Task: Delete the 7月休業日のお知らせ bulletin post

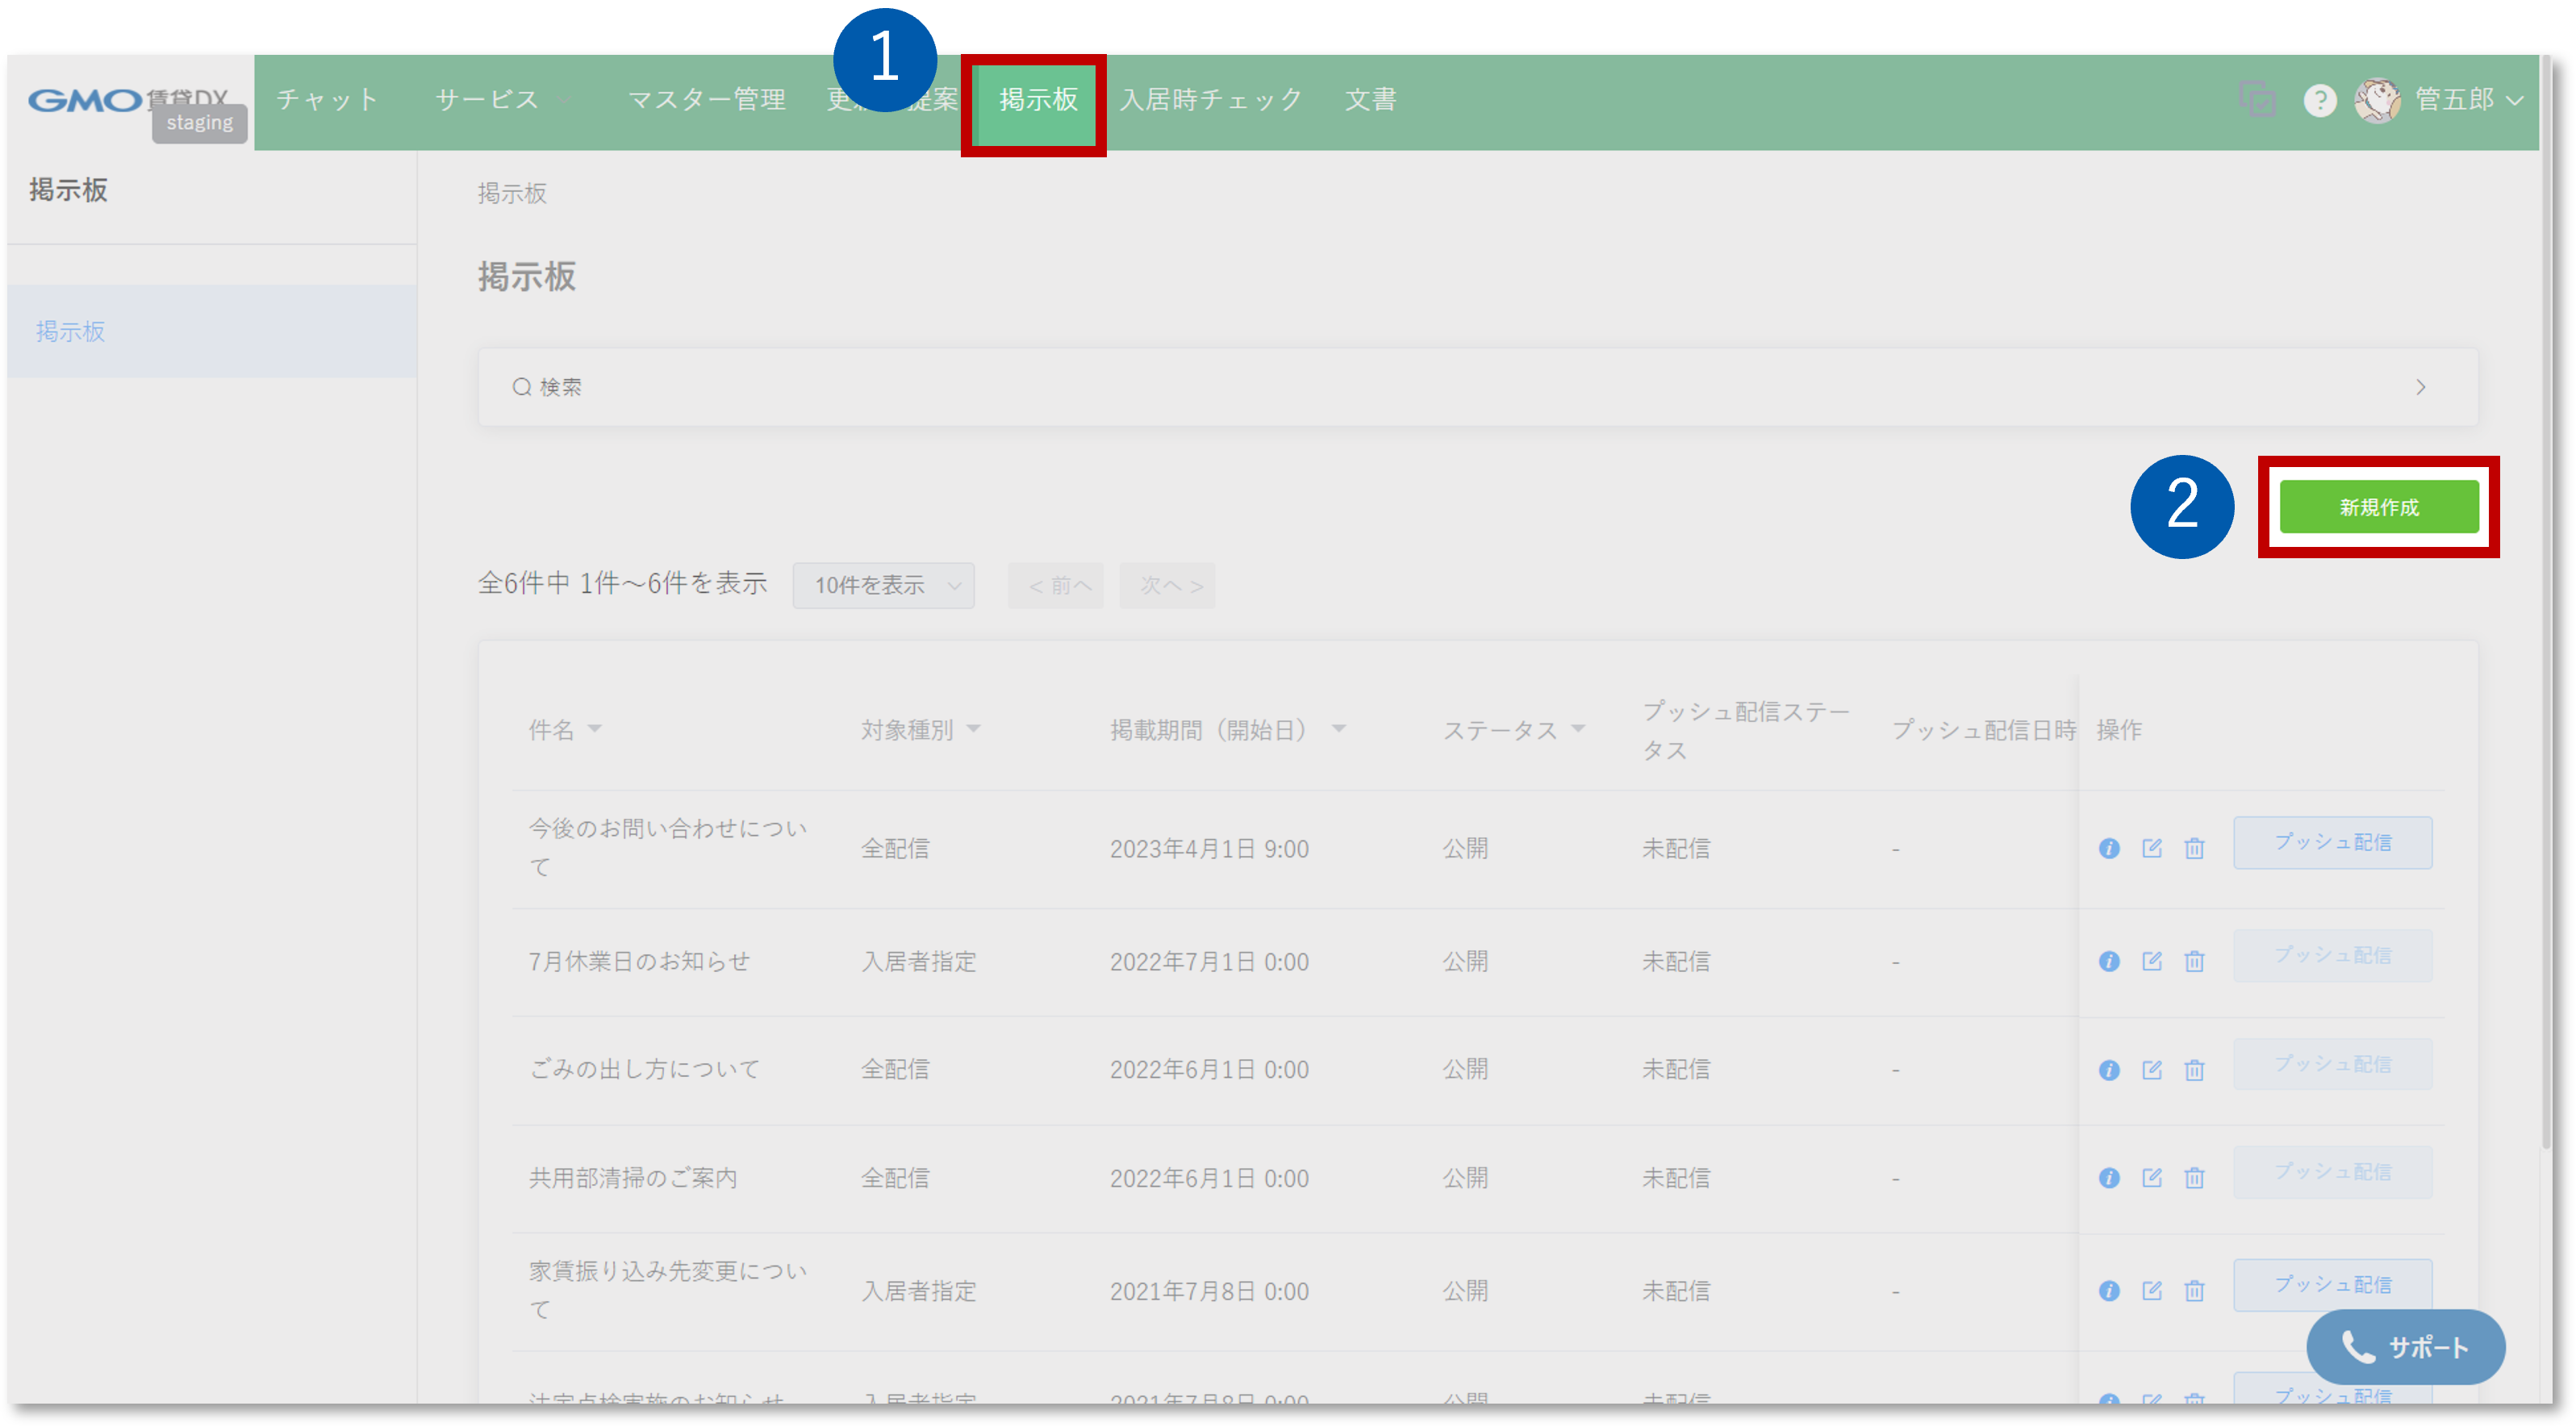Action: [x=2194, y=961]
